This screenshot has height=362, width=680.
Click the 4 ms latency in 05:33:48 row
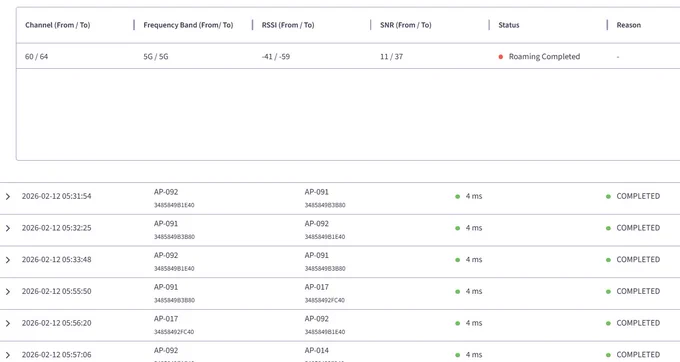click(474, 259)
